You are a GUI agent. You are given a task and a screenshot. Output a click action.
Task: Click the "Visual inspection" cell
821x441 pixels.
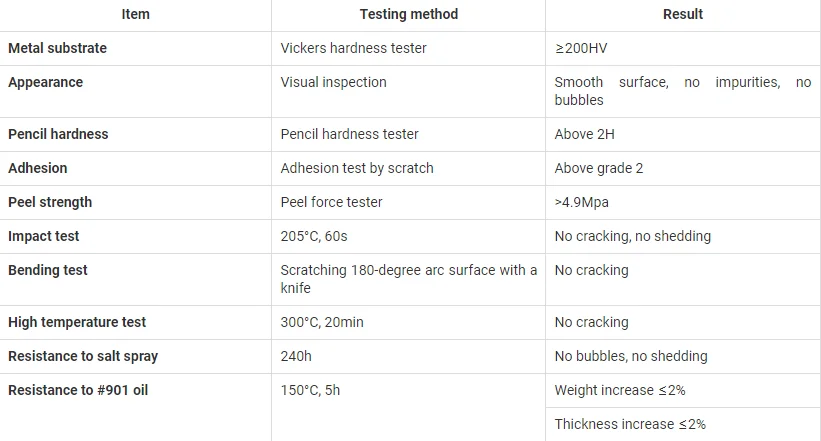(x=333, y=82)
